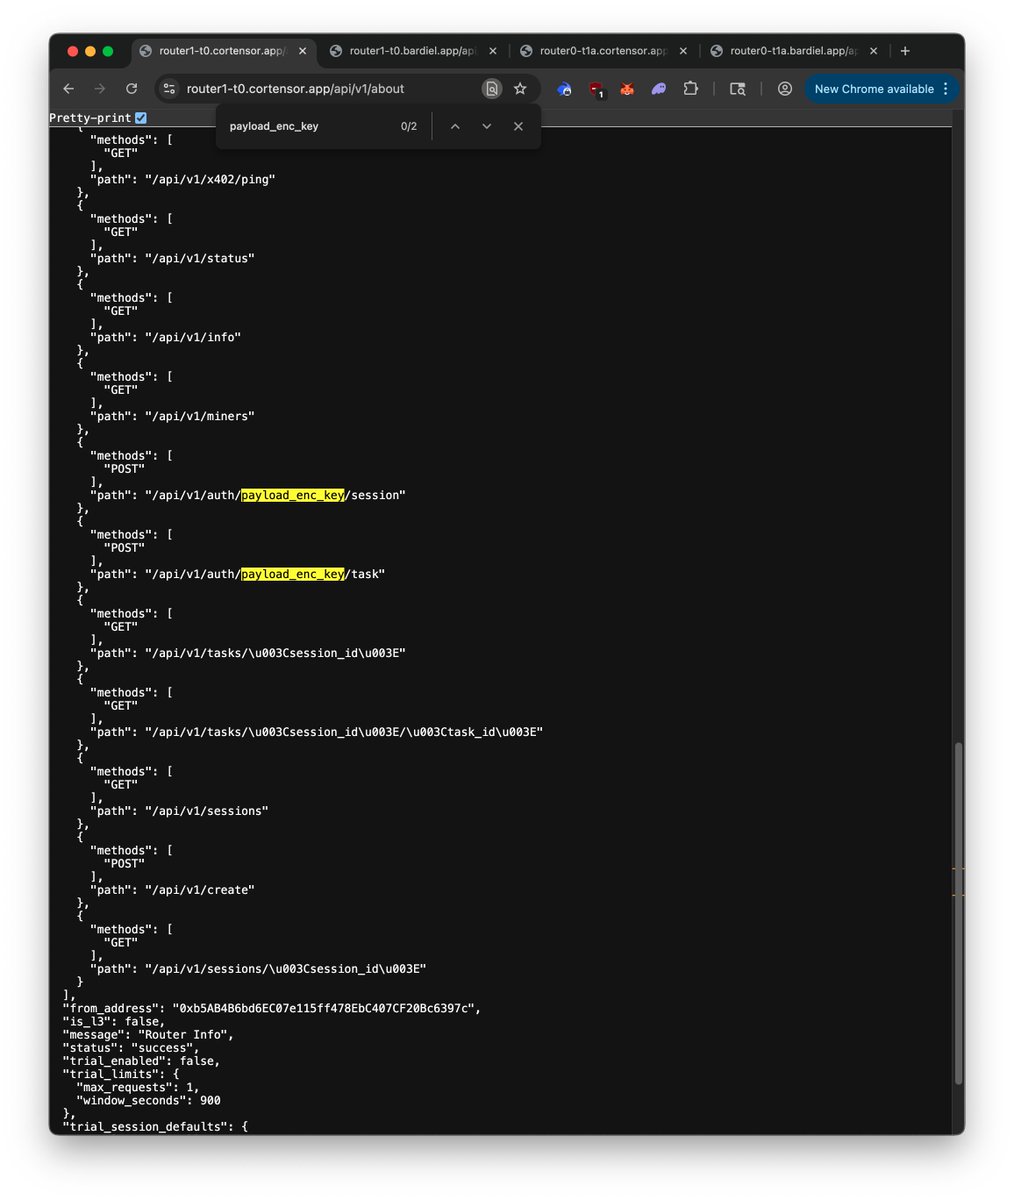Close the find bar
1014x1200 pixels.
point(518,127)
